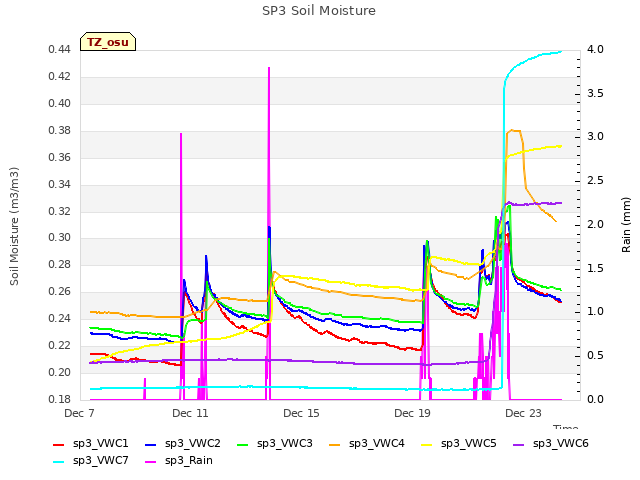Click the blue sp3_VWC2 legend color marker
Viewport: 640px width, 480px height.
(151, 444)
